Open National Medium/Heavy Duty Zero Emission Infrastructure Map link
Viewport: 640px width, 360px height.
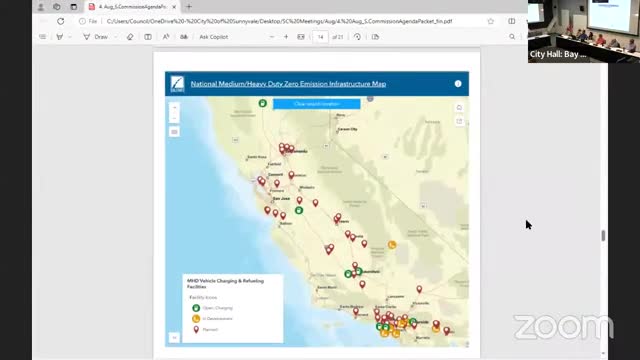click(x=288, y=84)
